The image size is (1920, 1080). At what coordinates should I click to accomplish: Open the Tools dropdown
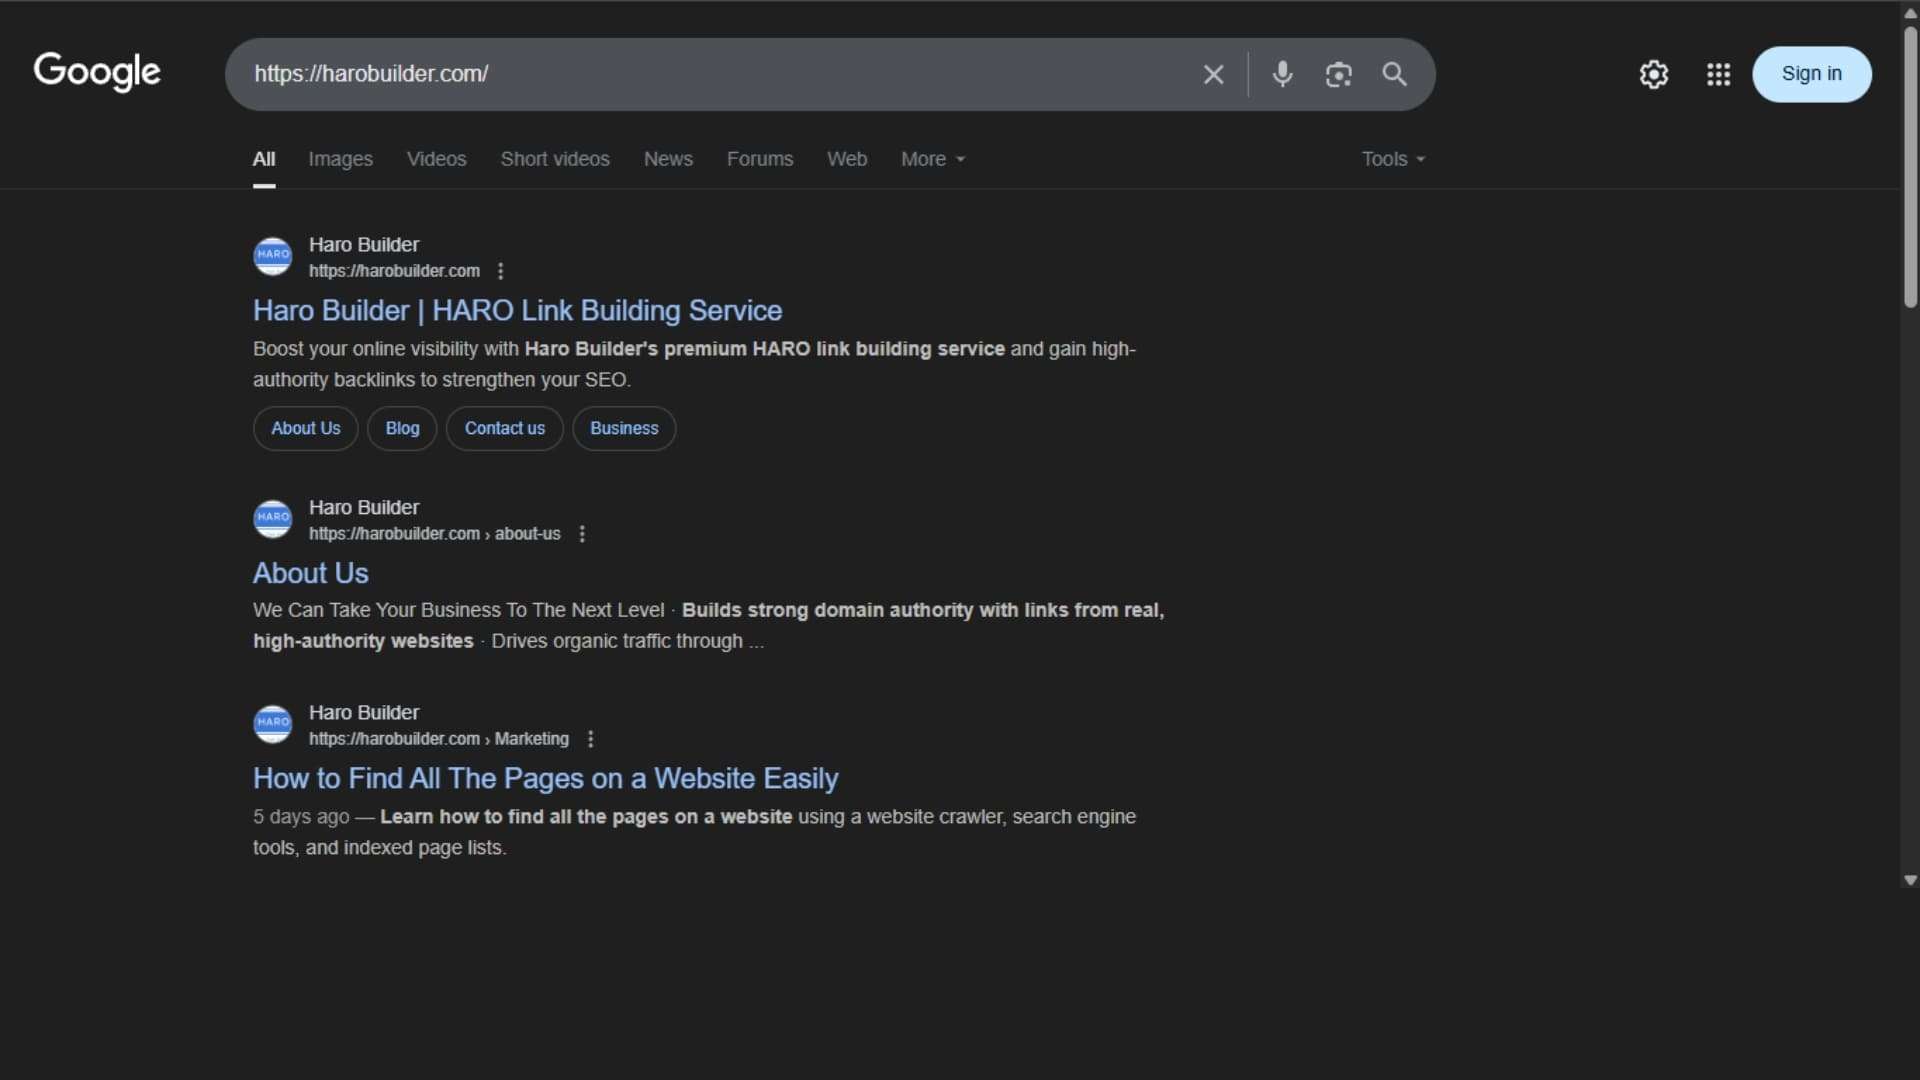pyautogui.click(x=1393, y=159)
